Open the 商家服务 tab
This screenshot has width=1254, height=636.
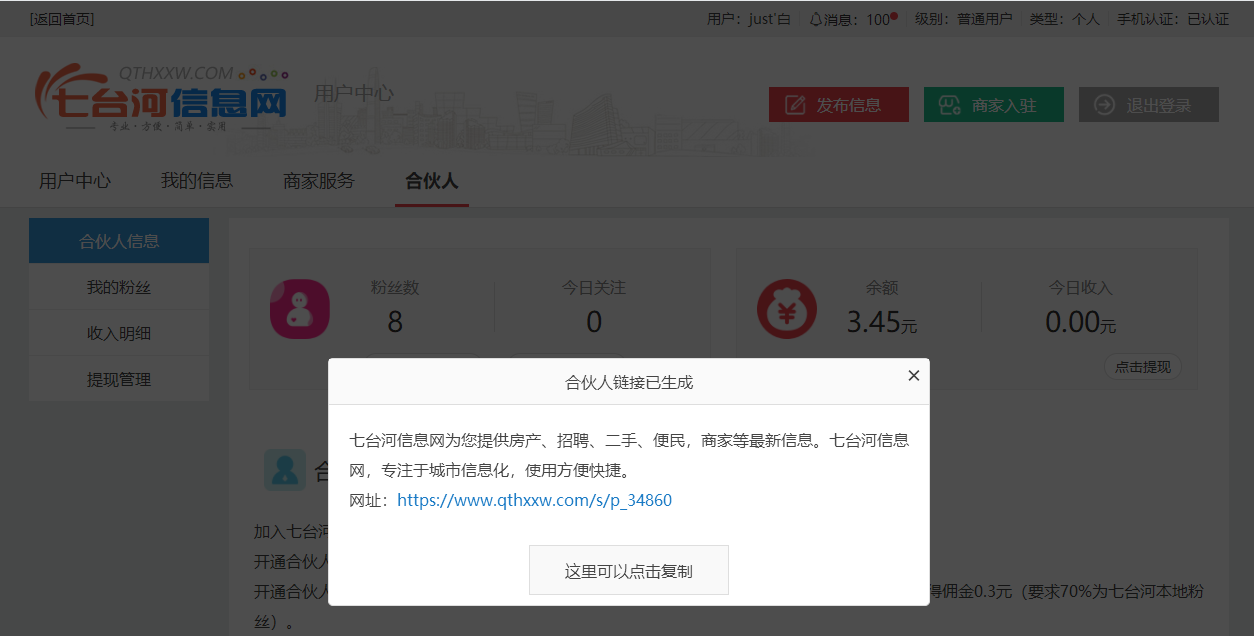(318, 181)
